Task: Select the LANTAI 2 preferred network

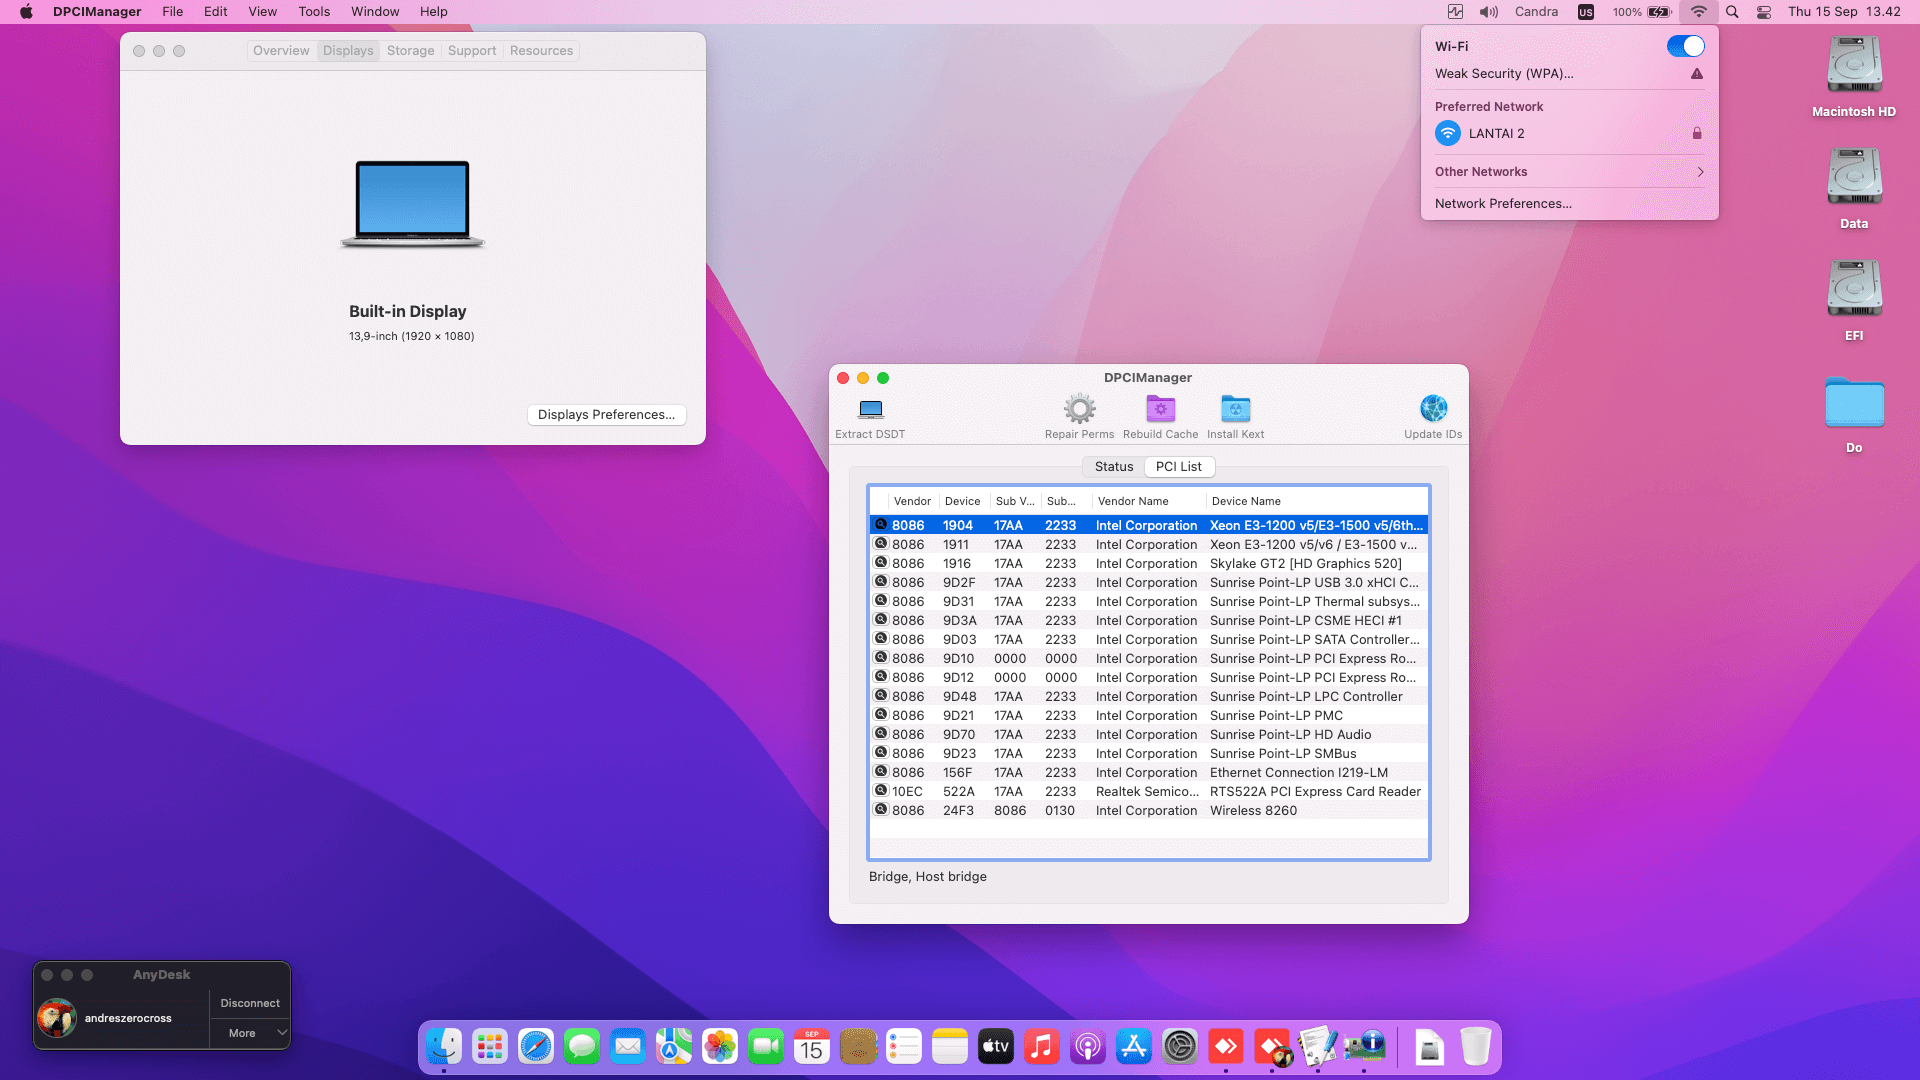Action: [1570, 133]
